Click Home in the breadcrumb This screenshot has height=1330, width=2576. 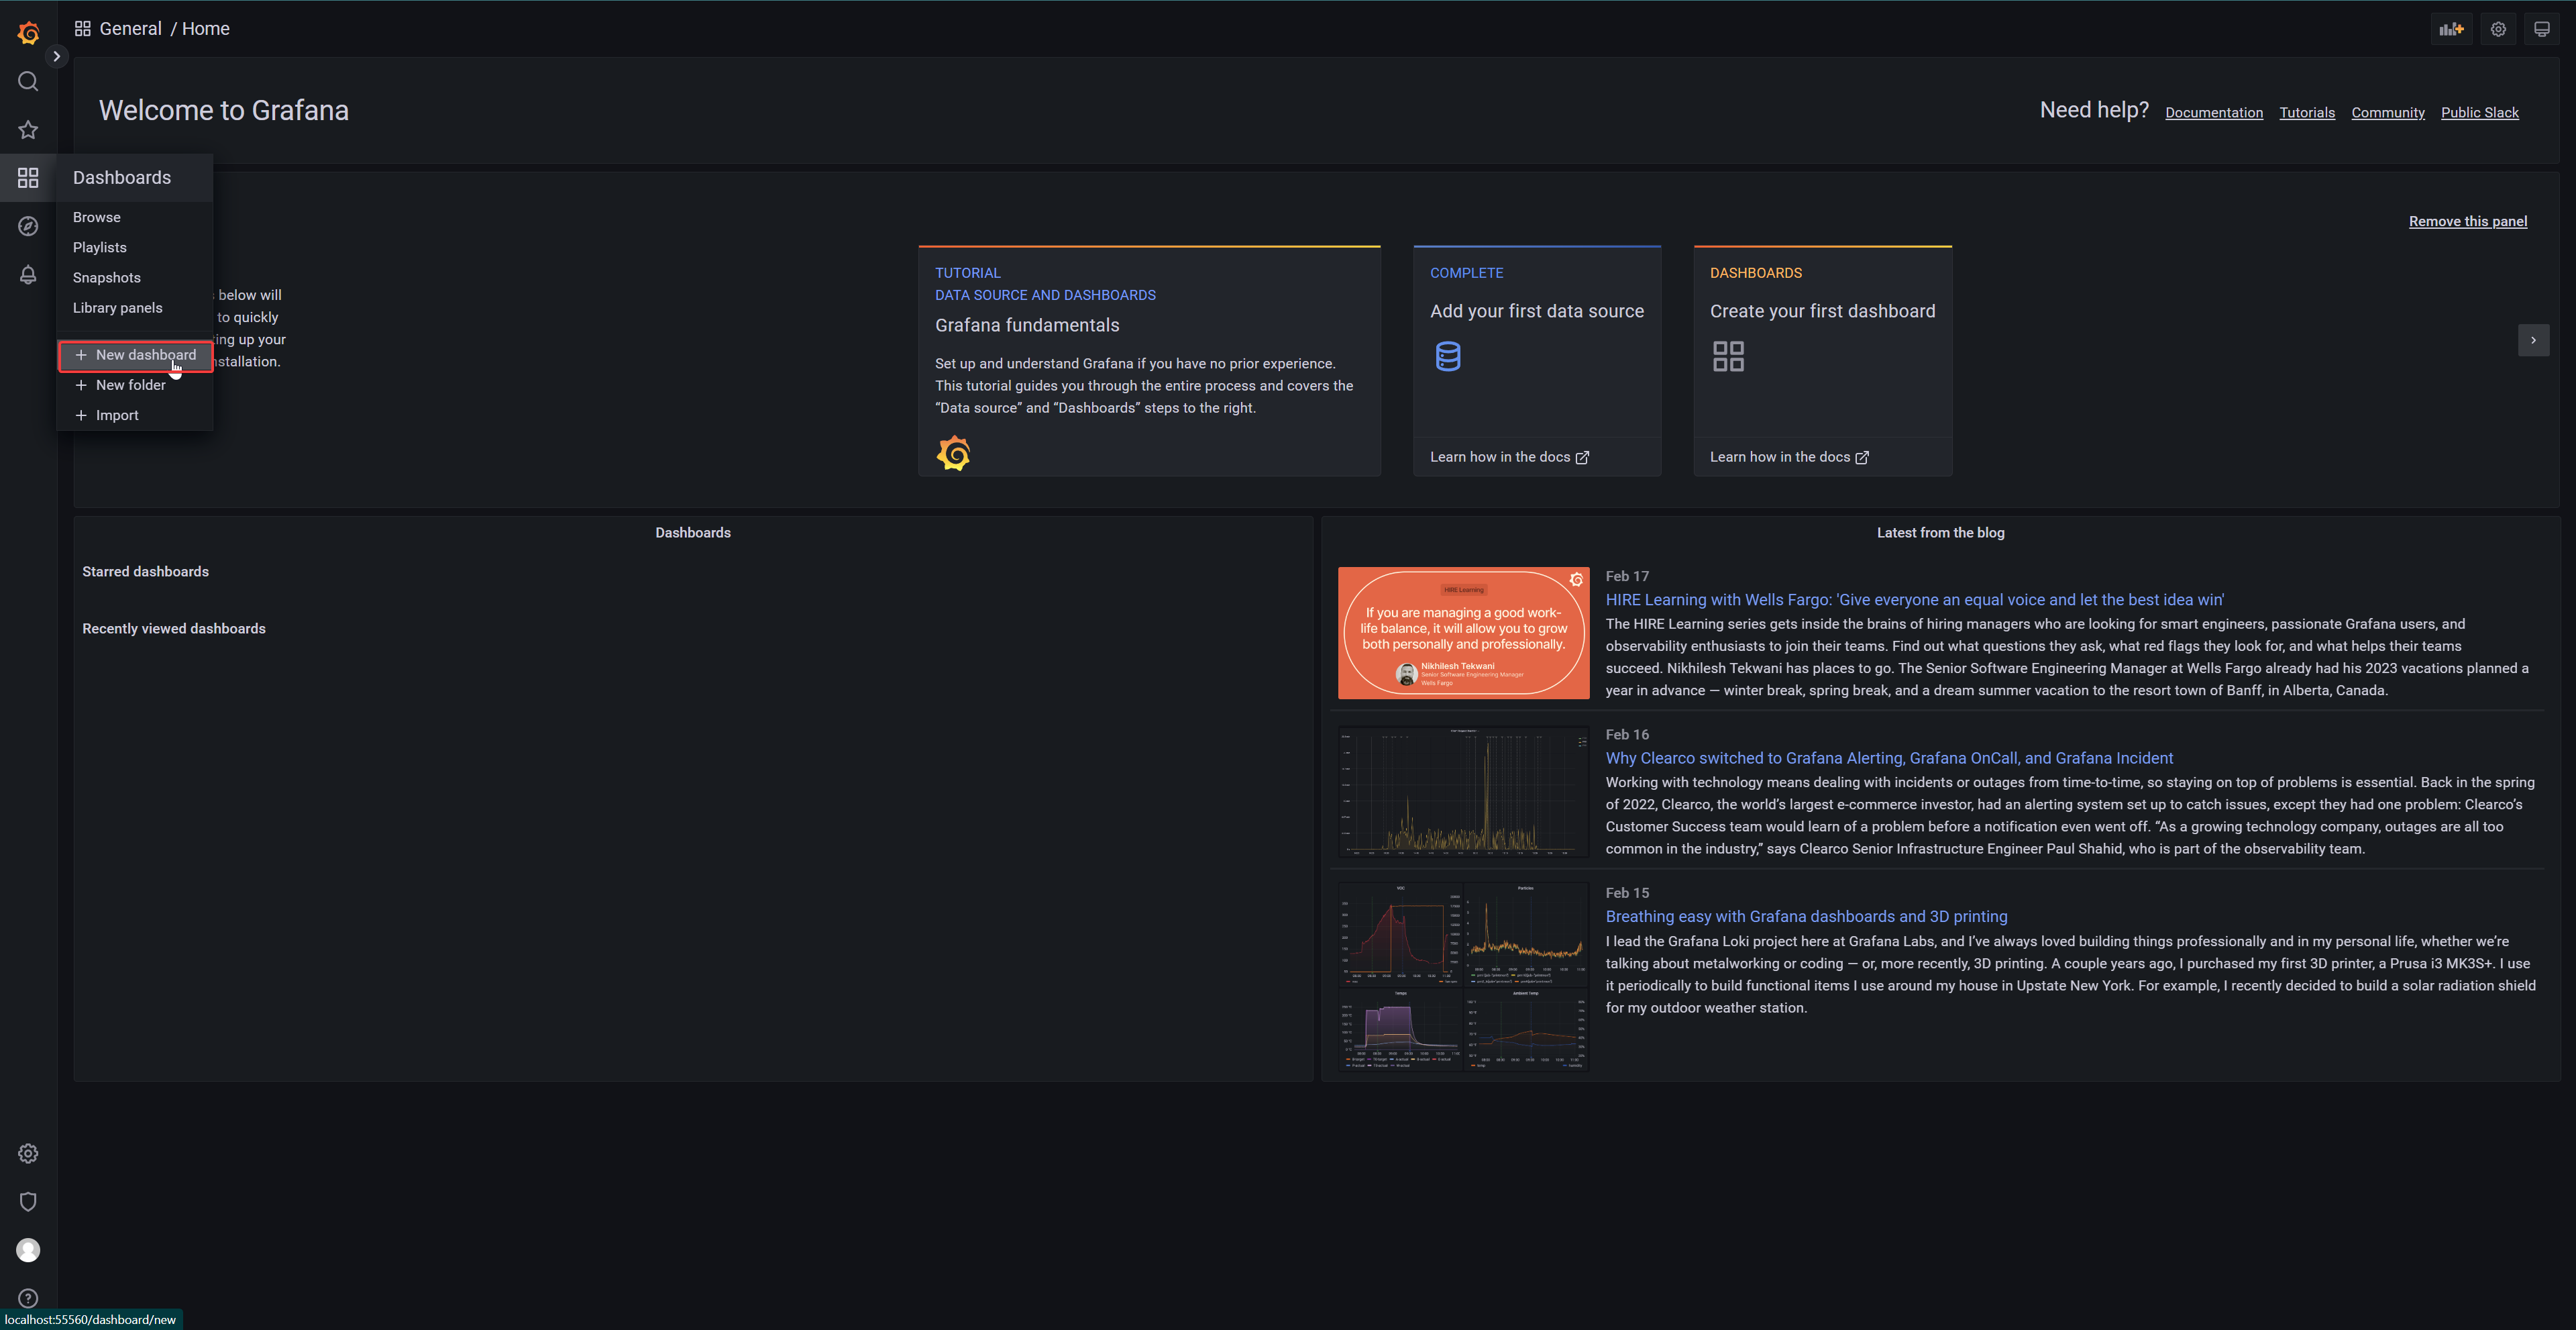(206, 29)
